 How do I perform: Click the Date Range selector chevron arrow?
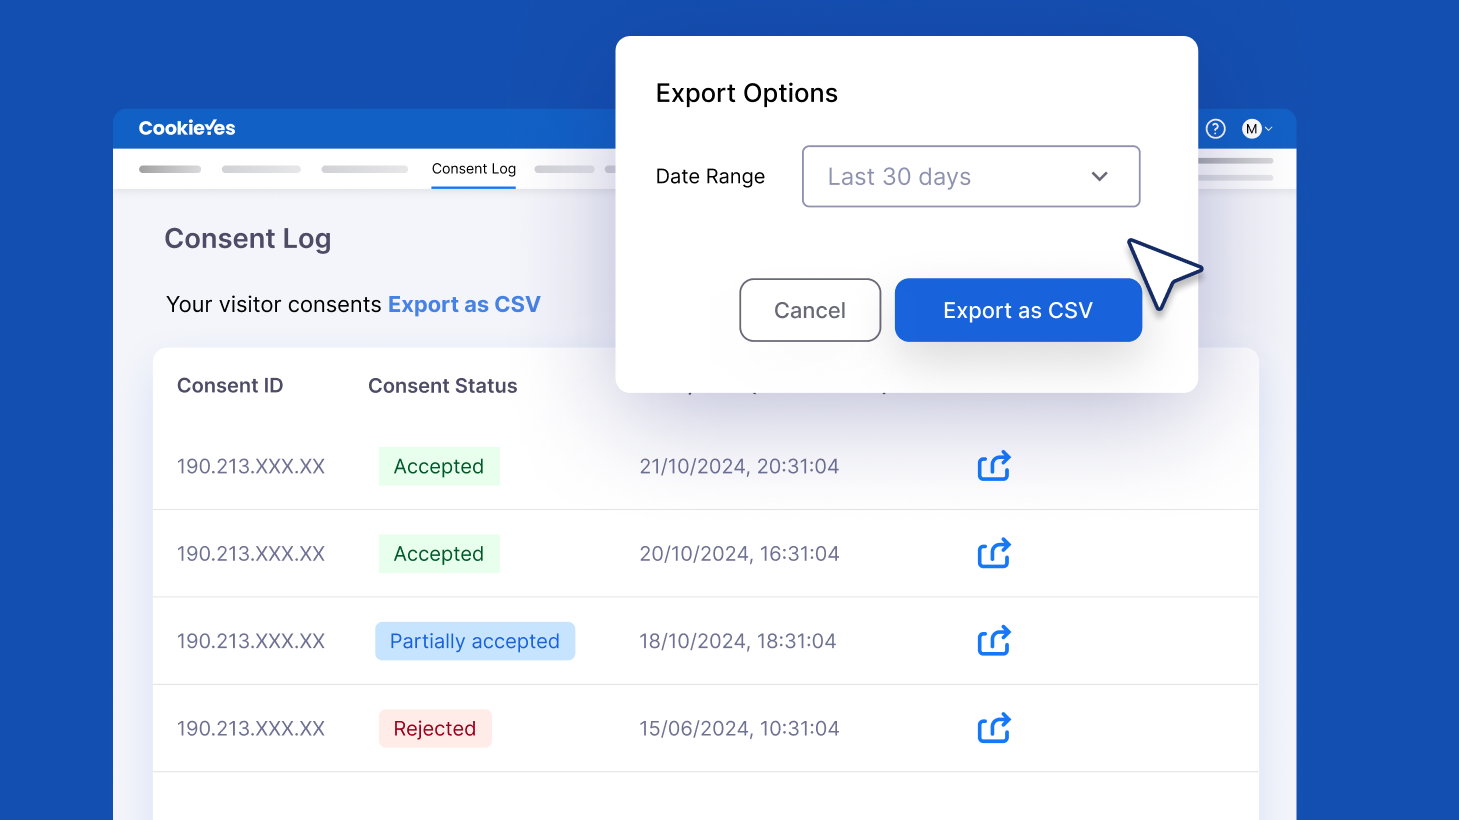1099,176
